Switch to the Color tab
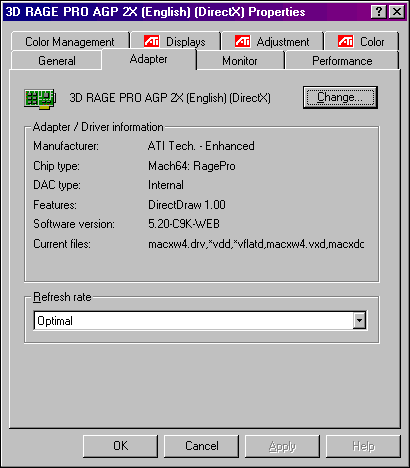This screenshot has height=468, width=410. point(361,42)
